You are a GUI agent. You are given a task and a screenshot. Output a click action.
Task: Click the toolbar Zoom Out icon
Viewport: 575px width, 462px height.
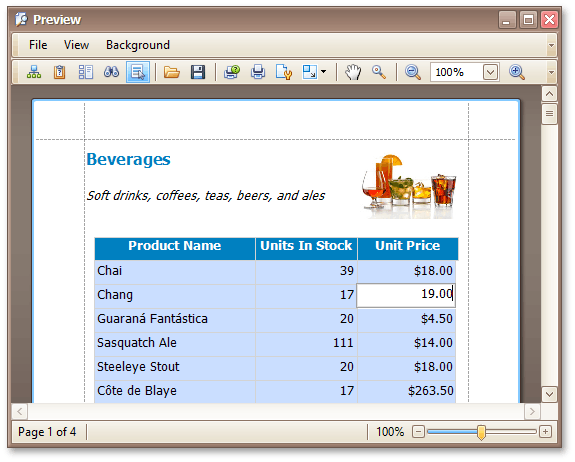pos(413,72)
